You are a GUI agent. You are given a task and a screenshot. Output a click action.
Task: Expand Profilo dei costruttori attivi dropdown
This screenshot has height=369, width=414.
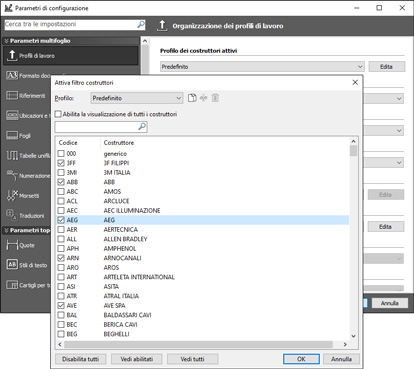262,67
